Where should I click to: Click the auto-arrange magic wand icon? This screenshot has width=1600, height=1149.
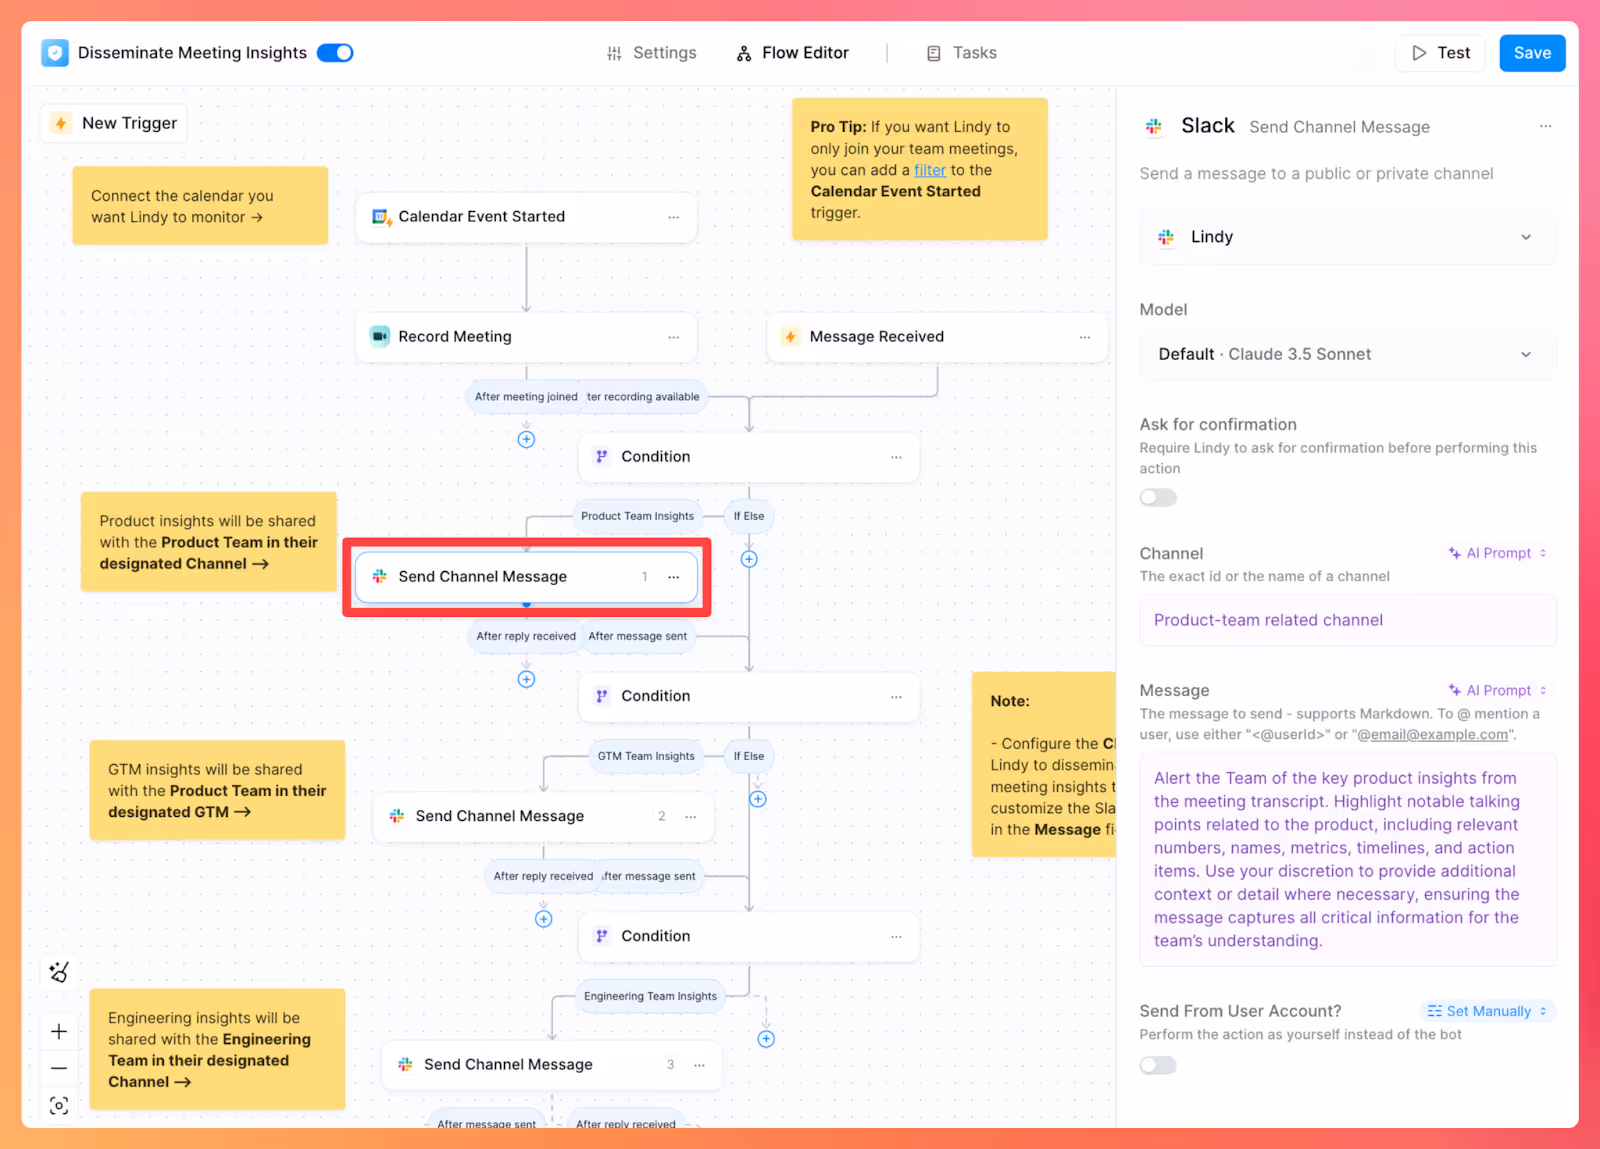[x=59, y=972]
